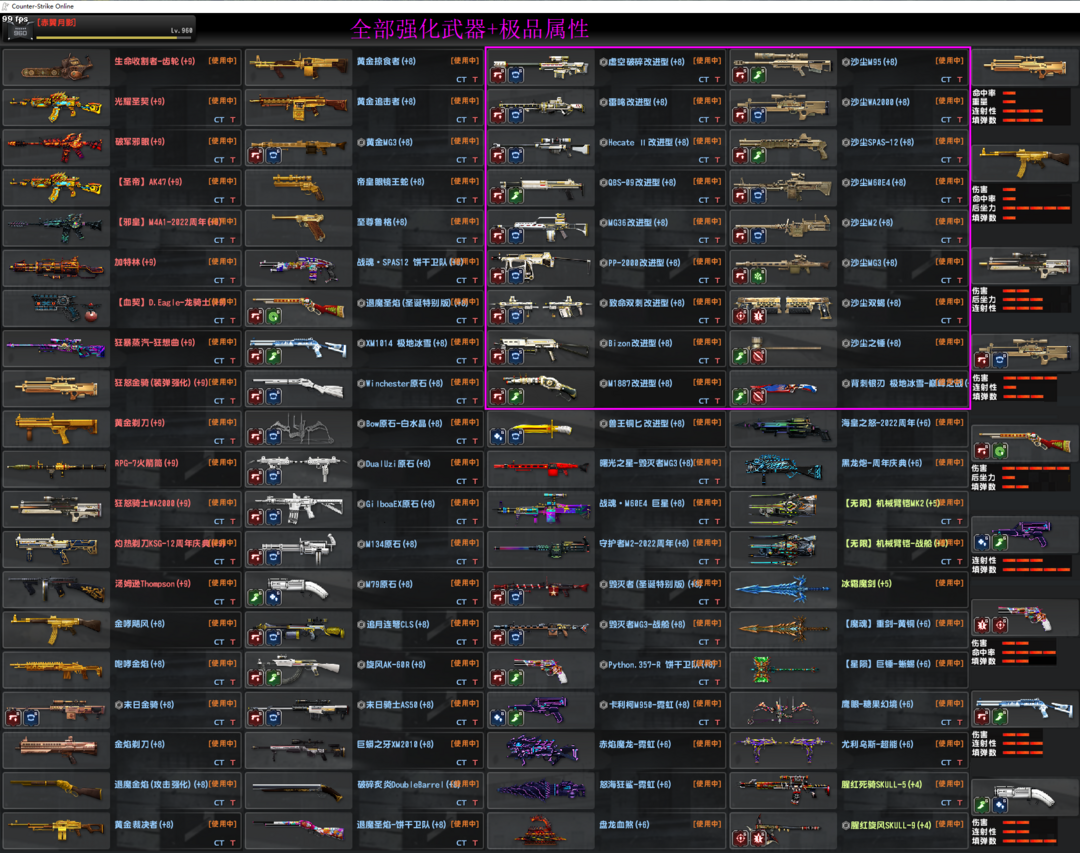Select Hecate II 改进型 weapon thumbnail
The width and height of the screenshot is (1080, 853).
pos(541,147)
